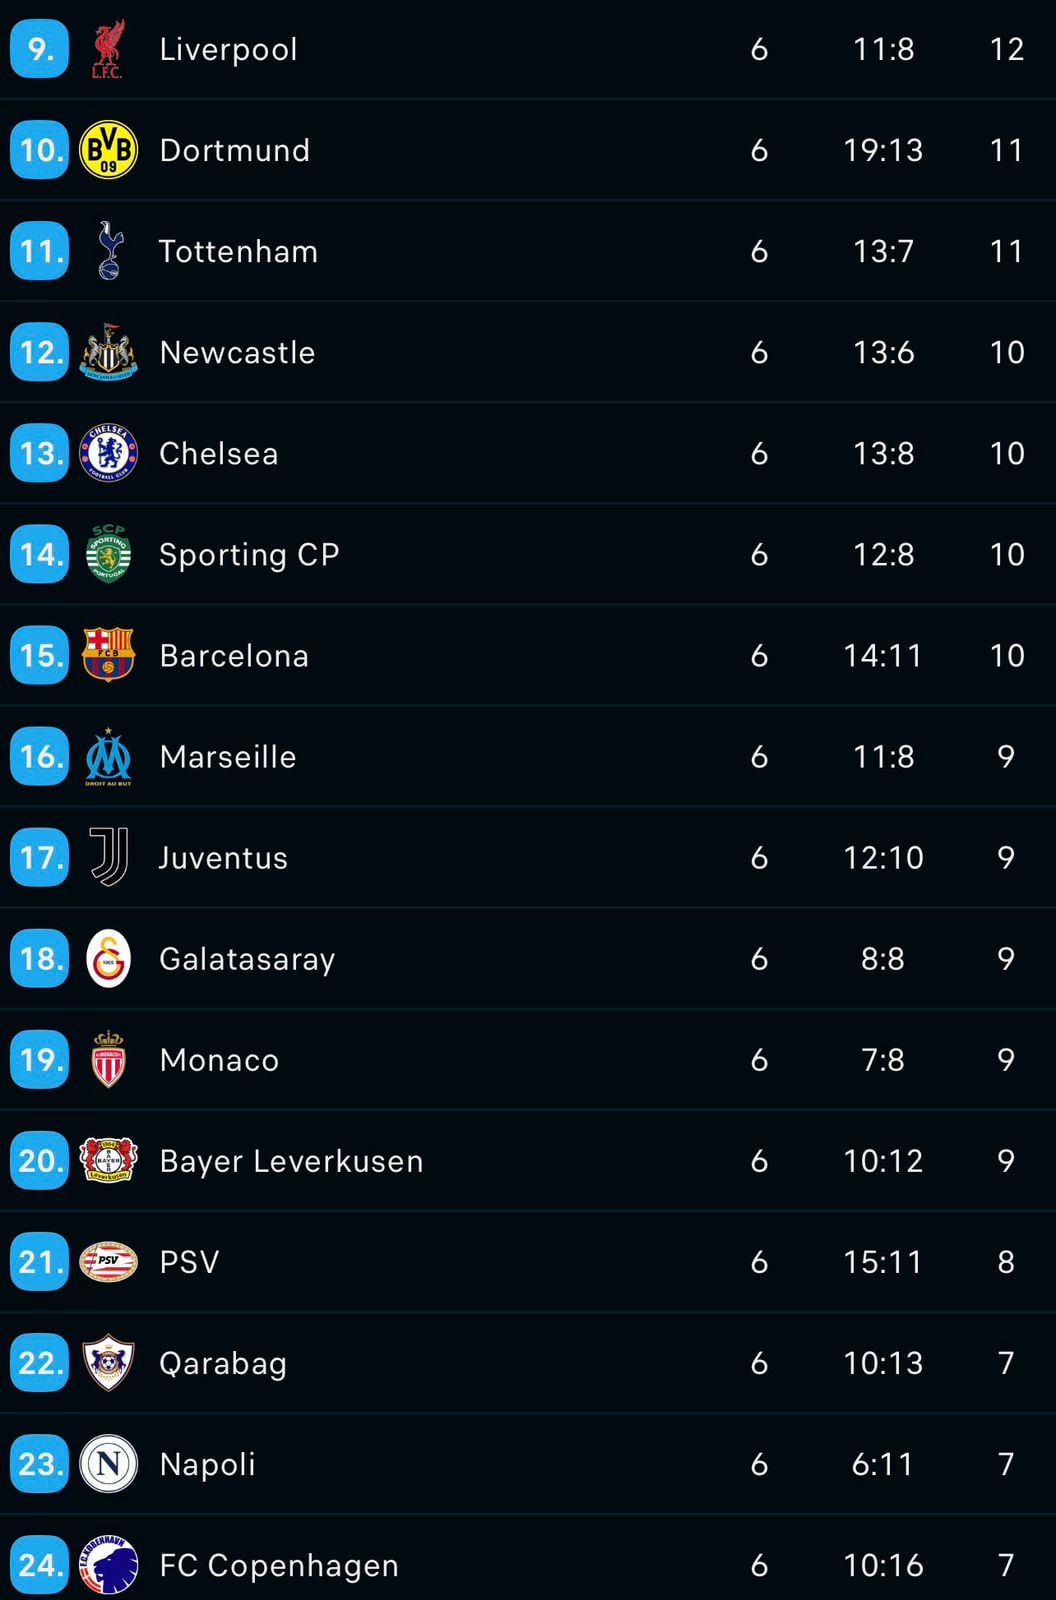Tap the Qarabag team name
This screenshot has height=1600, width=1056.
point(223,1363)
